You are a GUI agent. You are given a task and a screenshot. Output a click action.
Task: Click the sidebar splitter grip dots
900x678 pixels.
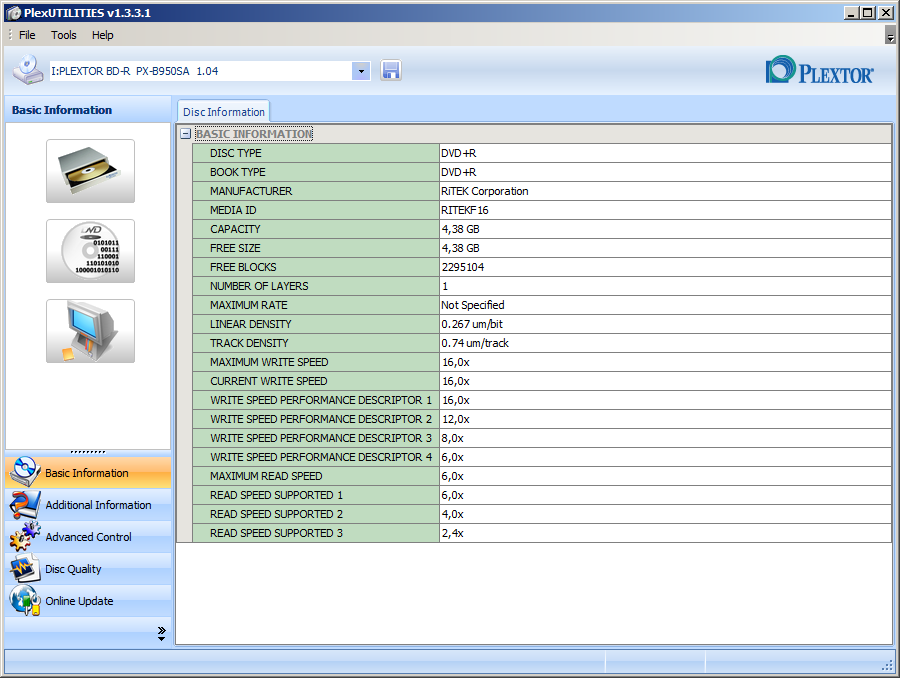click(x=88, y=452)
